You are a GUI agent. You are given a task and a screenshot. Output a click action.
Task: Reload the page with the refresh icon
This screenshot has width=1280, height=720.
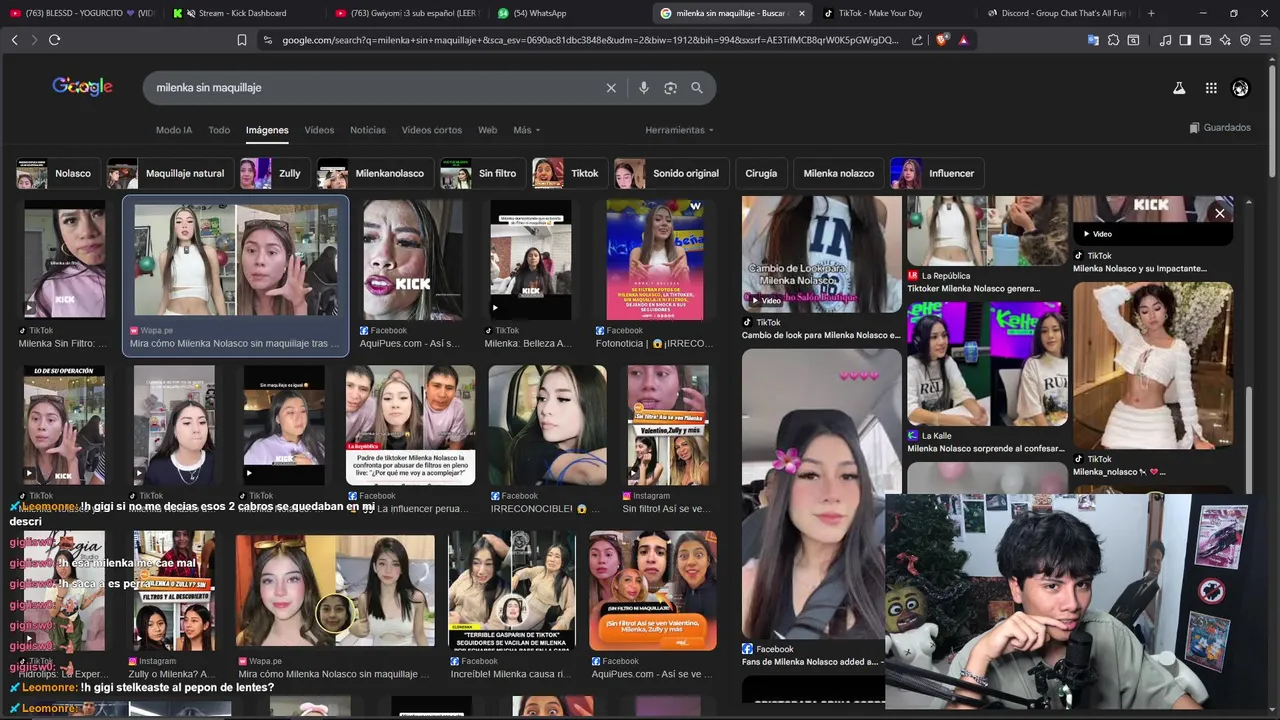54,40
